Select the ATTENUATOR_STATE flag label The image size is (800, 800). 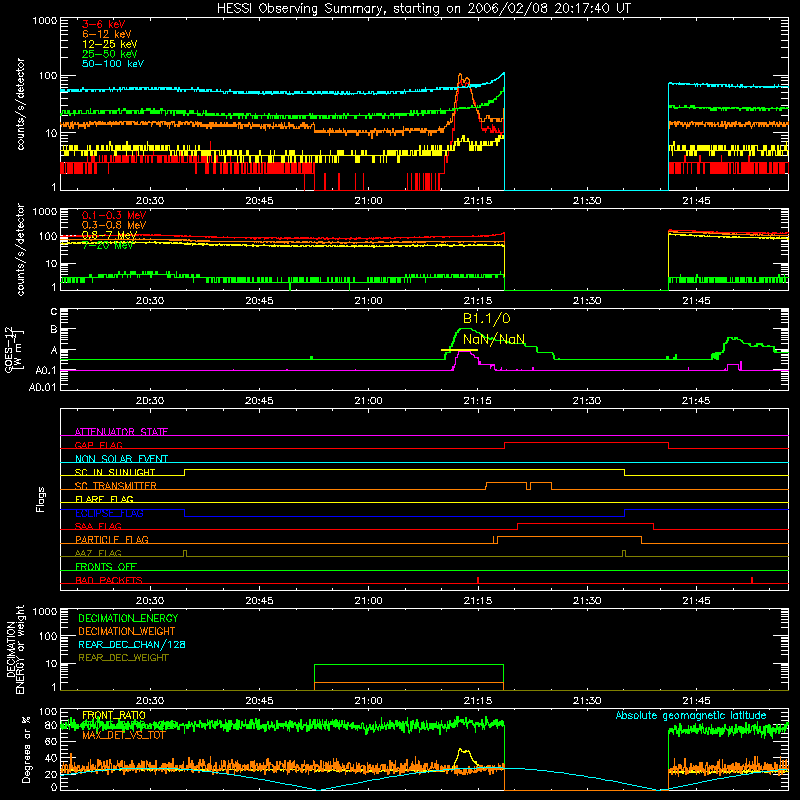point(121,432)
